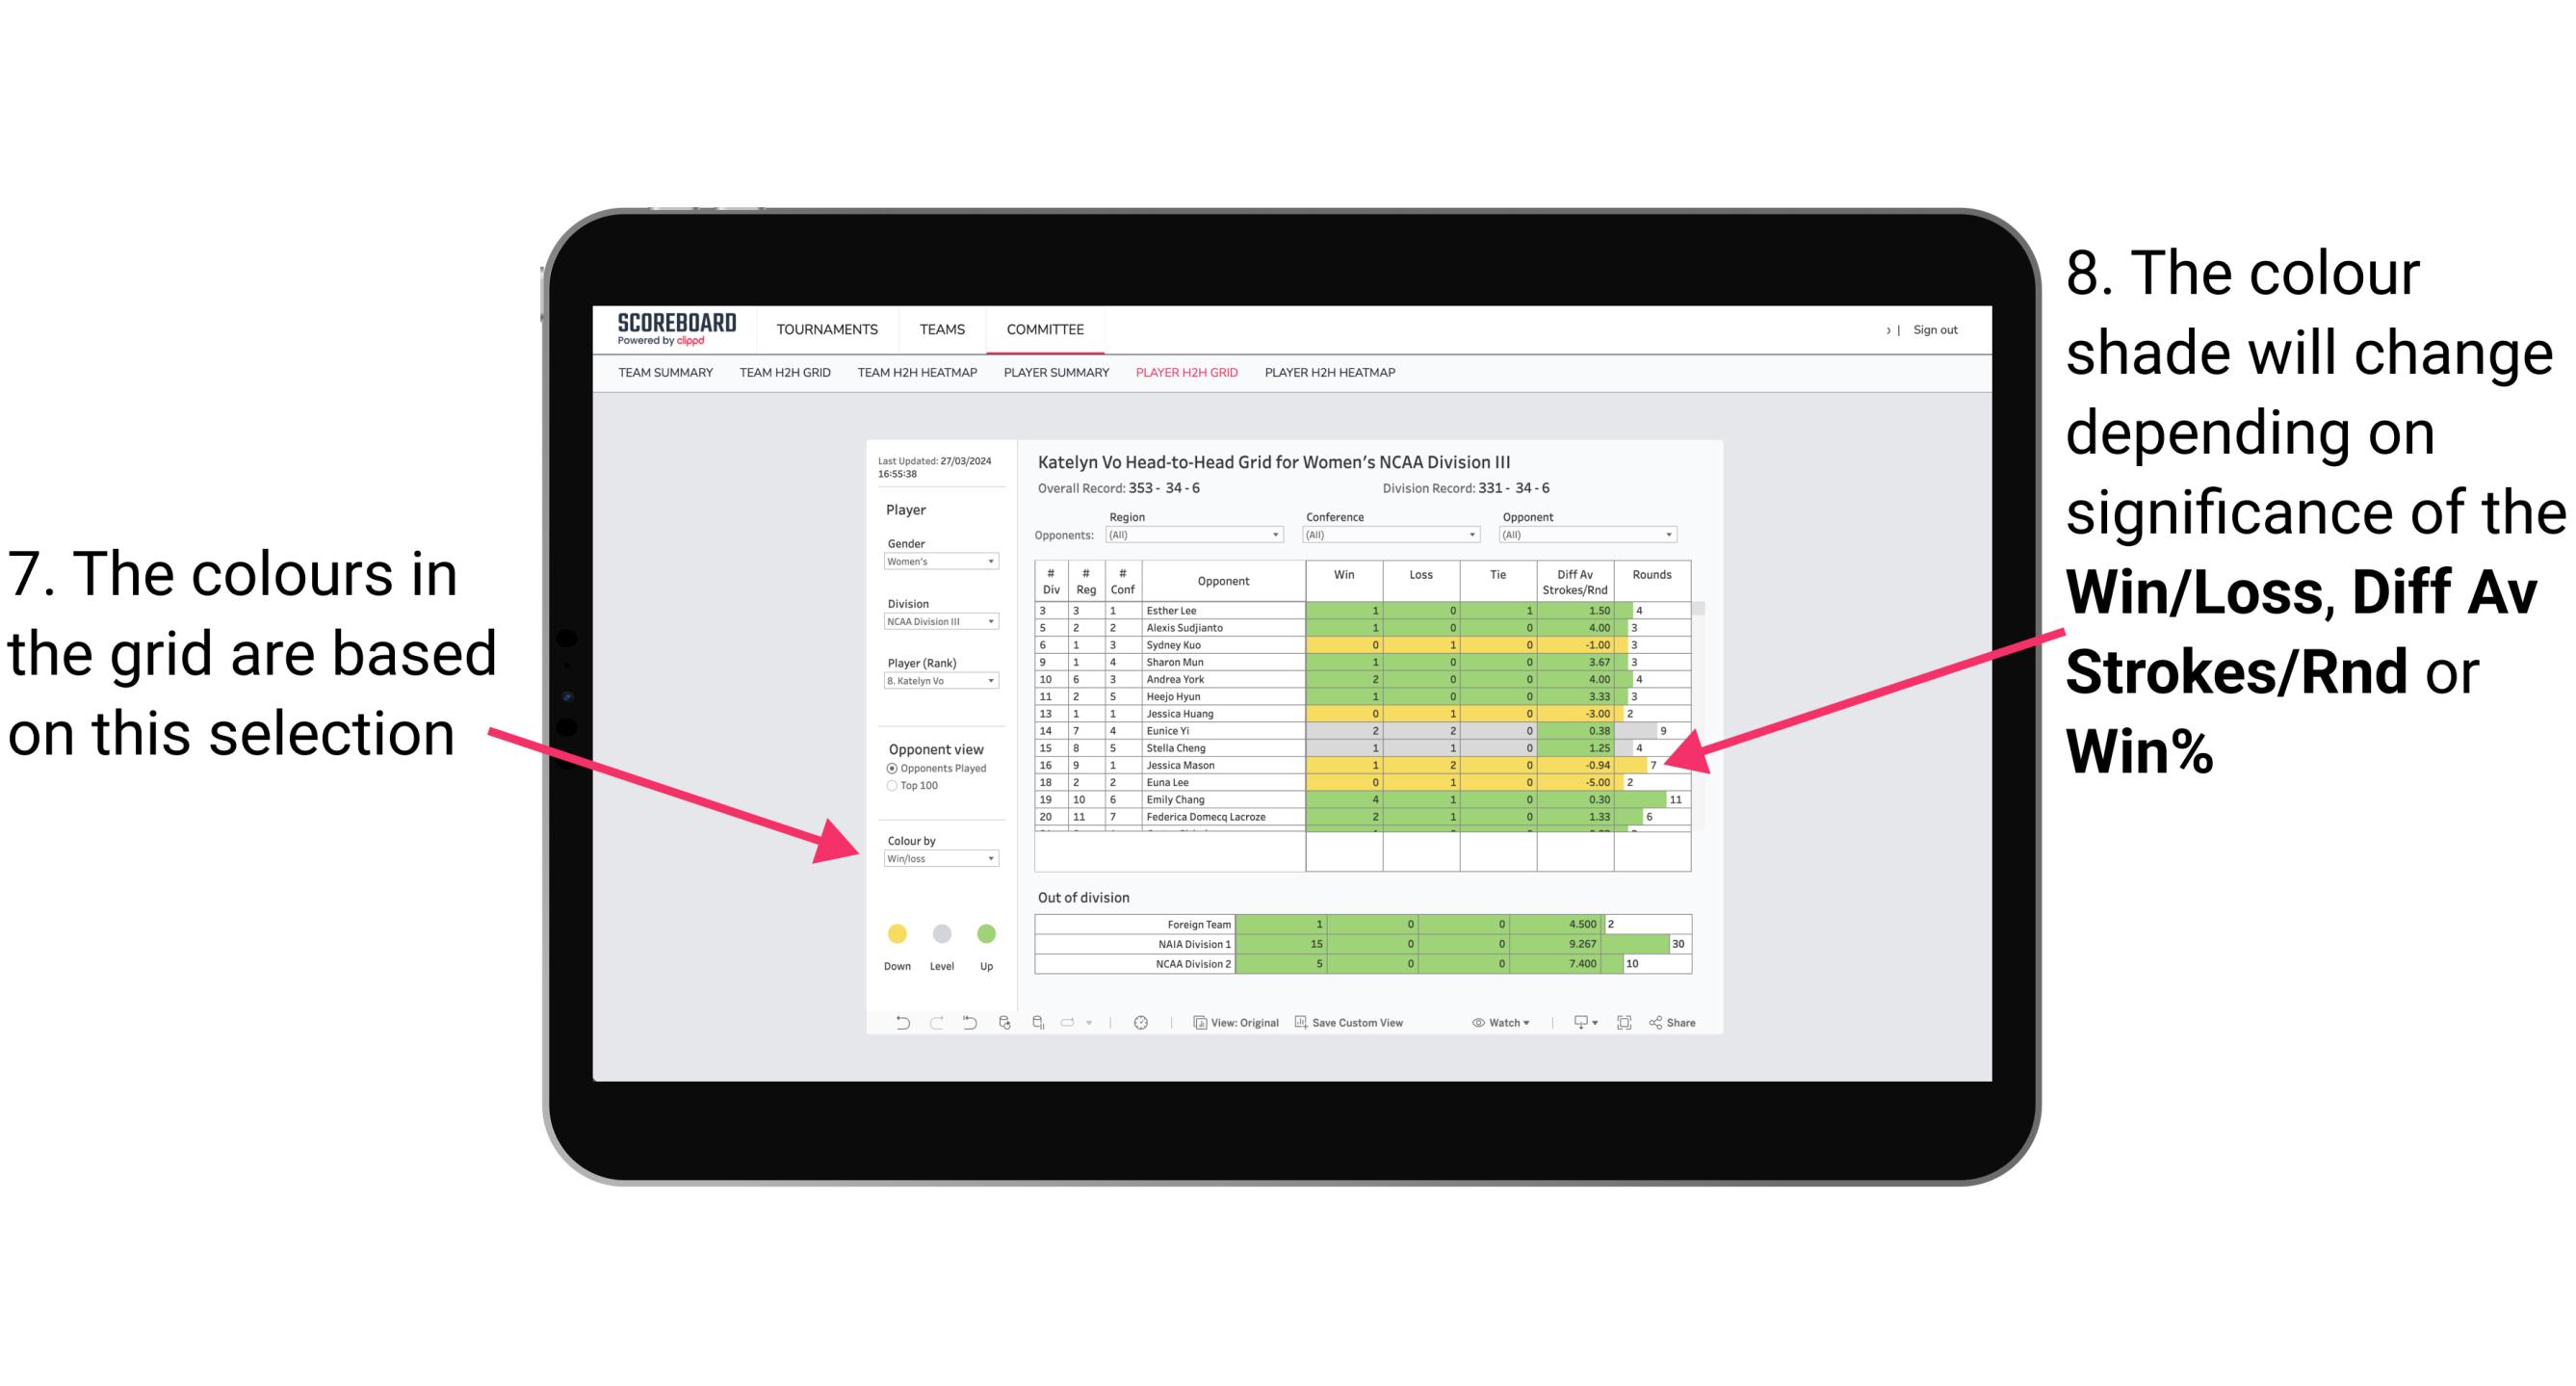The image size is (2576, 1386).
Task: Select Opponents Played radio button
Action: point(889,767)
